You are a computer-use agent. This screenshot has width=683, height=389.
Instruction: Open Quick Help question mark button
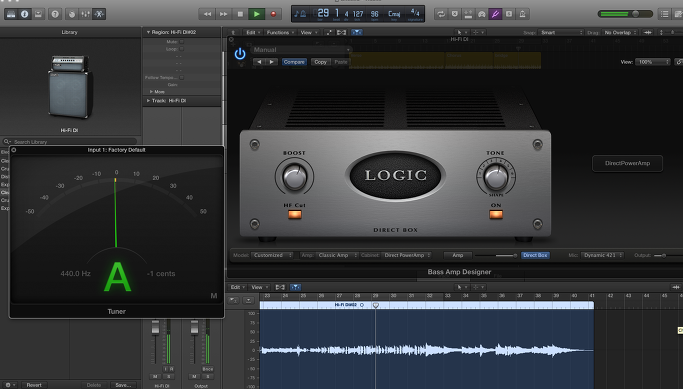[x=55, y=14]
